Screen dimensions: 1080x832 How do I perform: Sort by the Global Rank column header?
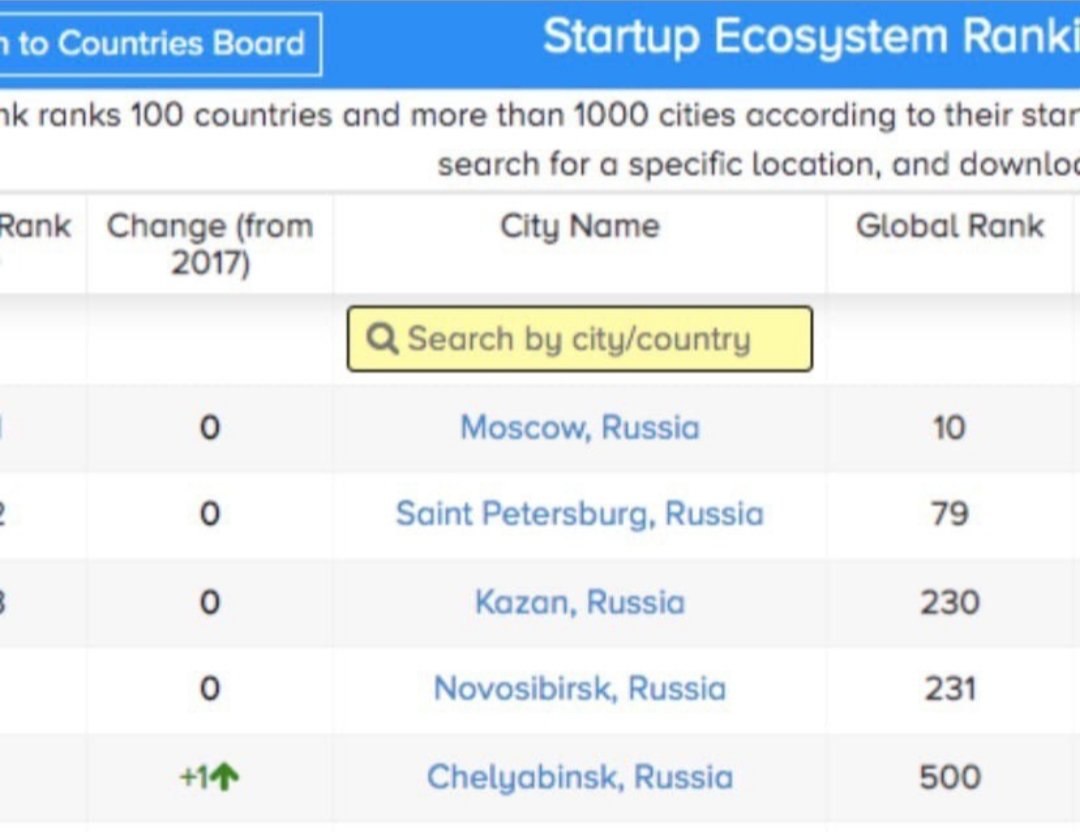(950, 226)
